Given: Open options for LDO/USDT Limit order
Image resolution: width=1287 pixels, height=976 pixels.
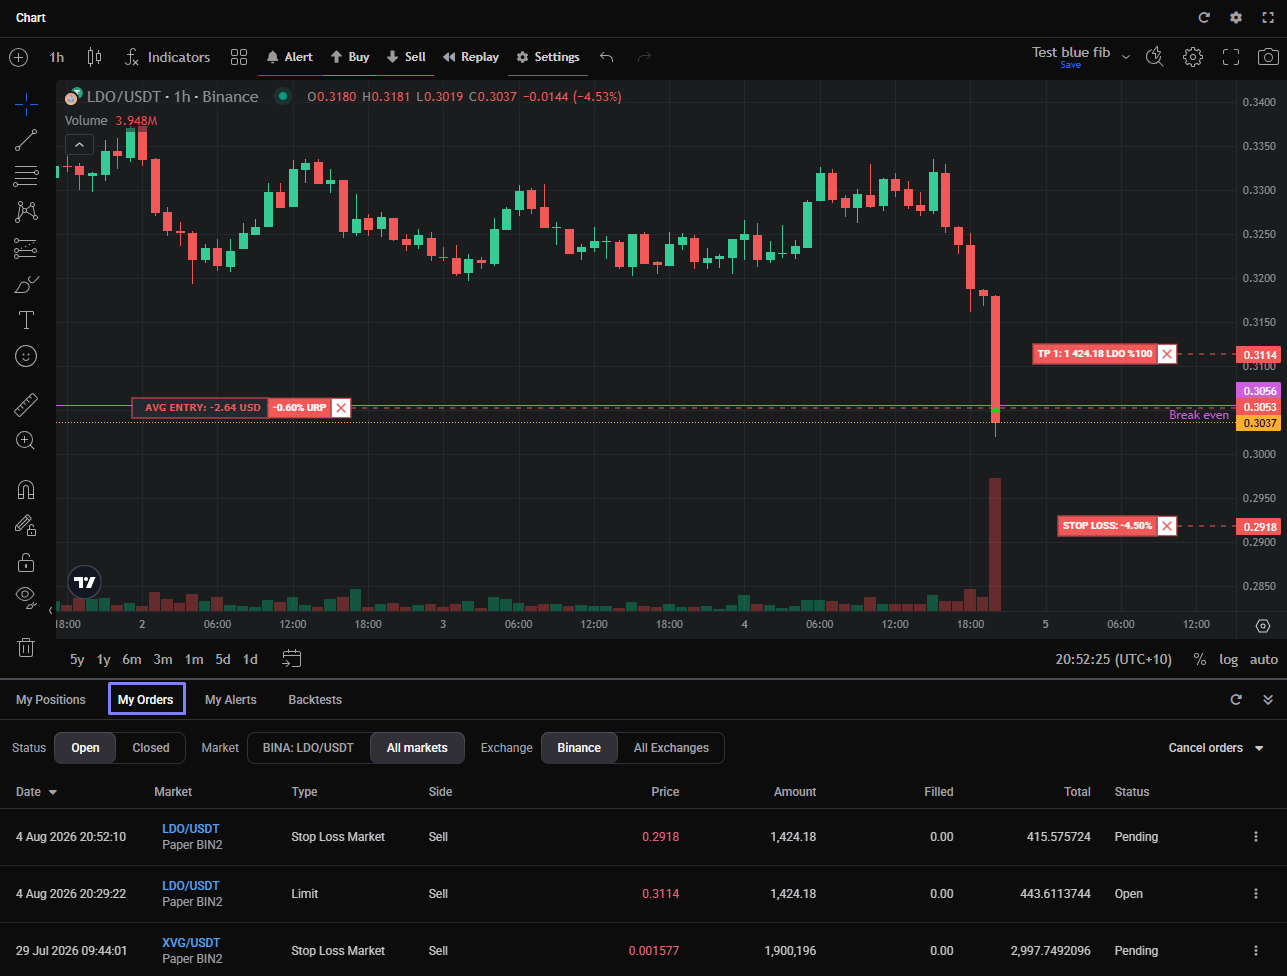Looking at the screenshot, I should tap(1257, 894).
